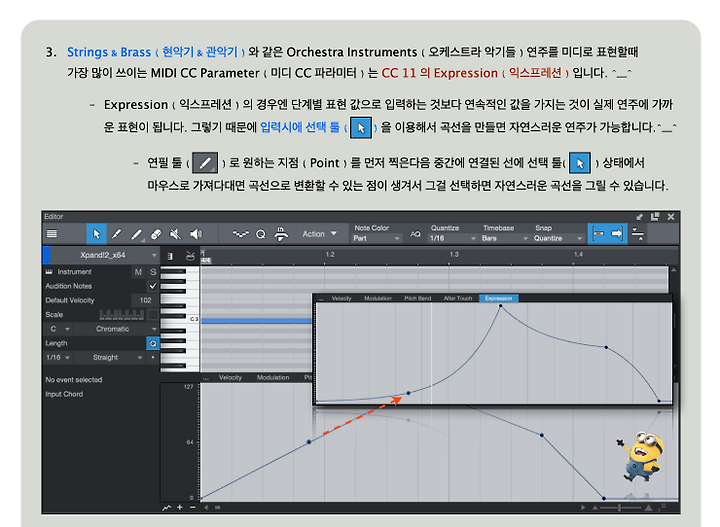Select the Velocity tab in the main controller lane
The image size is (720, 527).
point(230,377)
